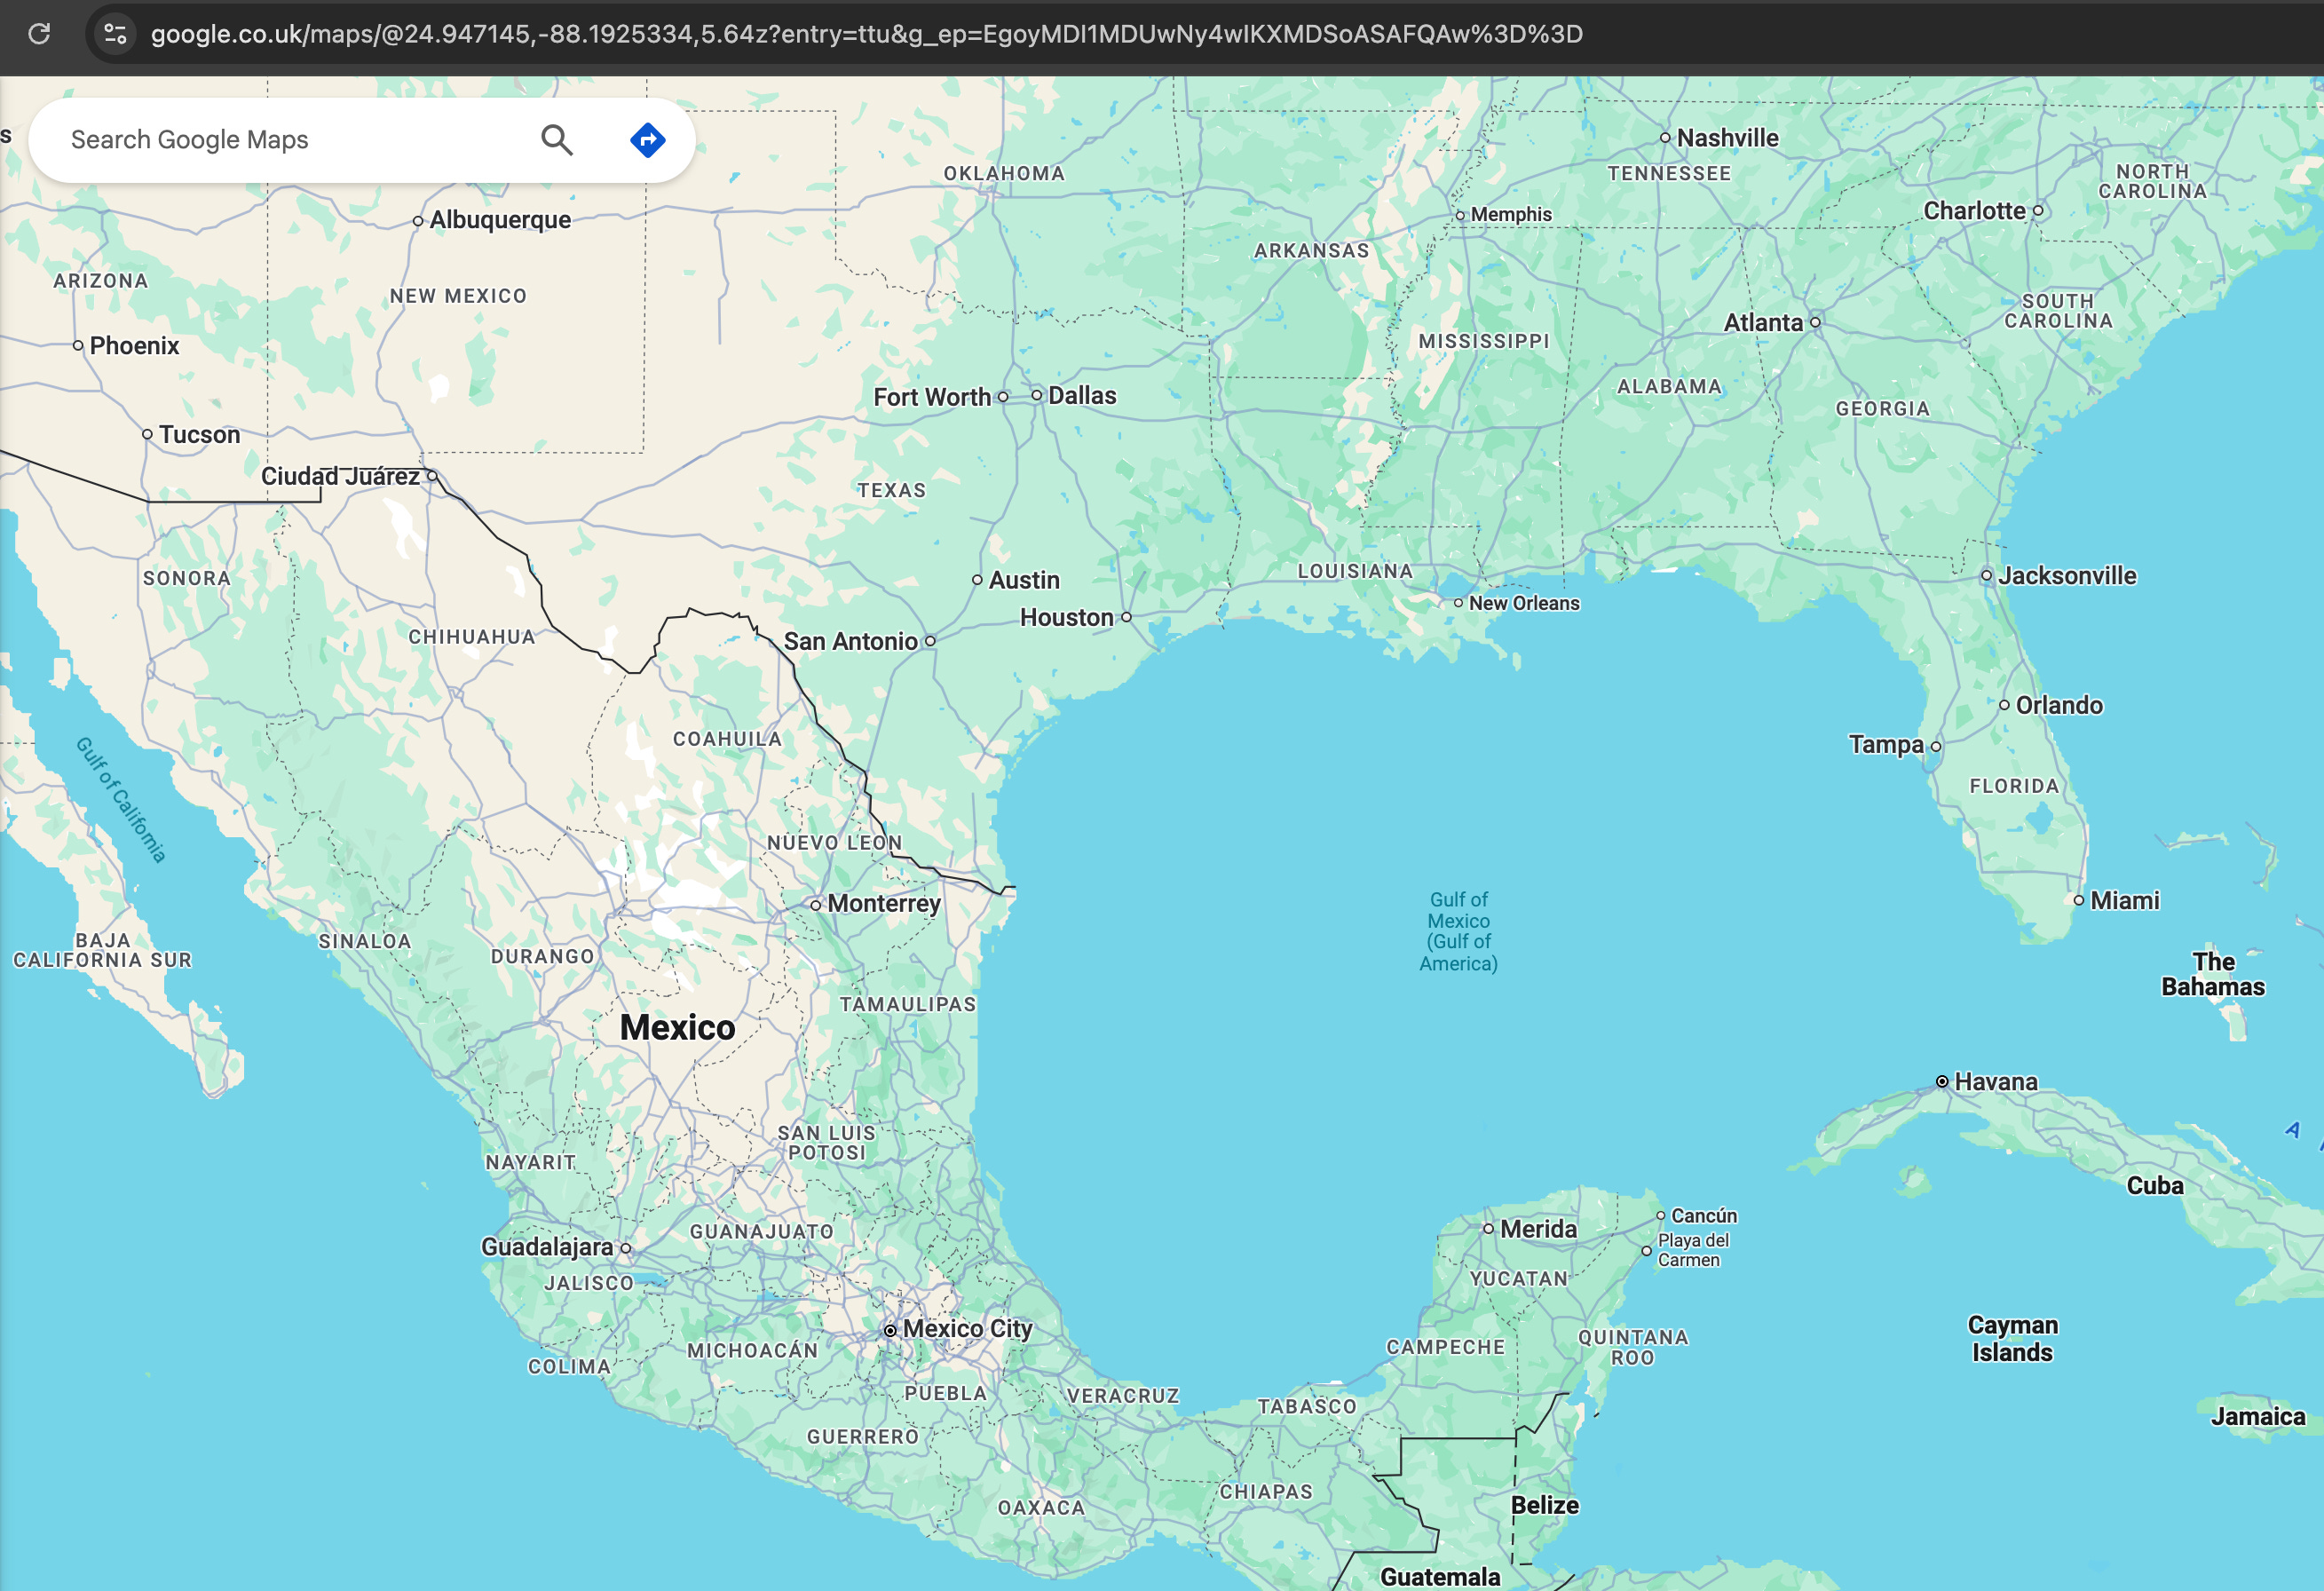The image size is (2324, 1591).
Task: Select the Mexico country label
Action: pyautogui.click(x=677, y=1028)
